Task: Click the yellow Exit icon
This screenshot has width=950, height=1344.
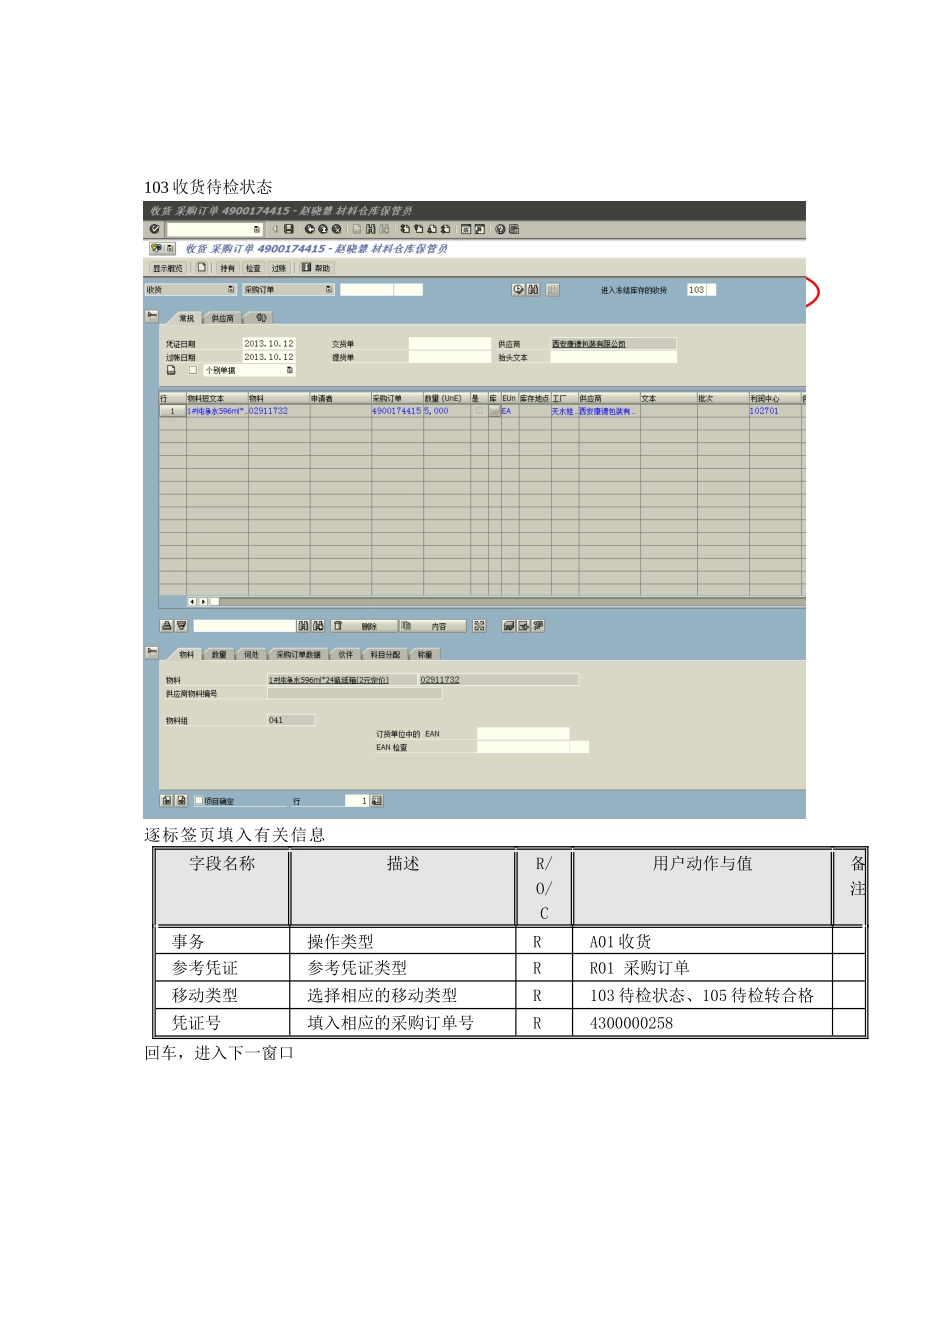Action: click(323, 229)
